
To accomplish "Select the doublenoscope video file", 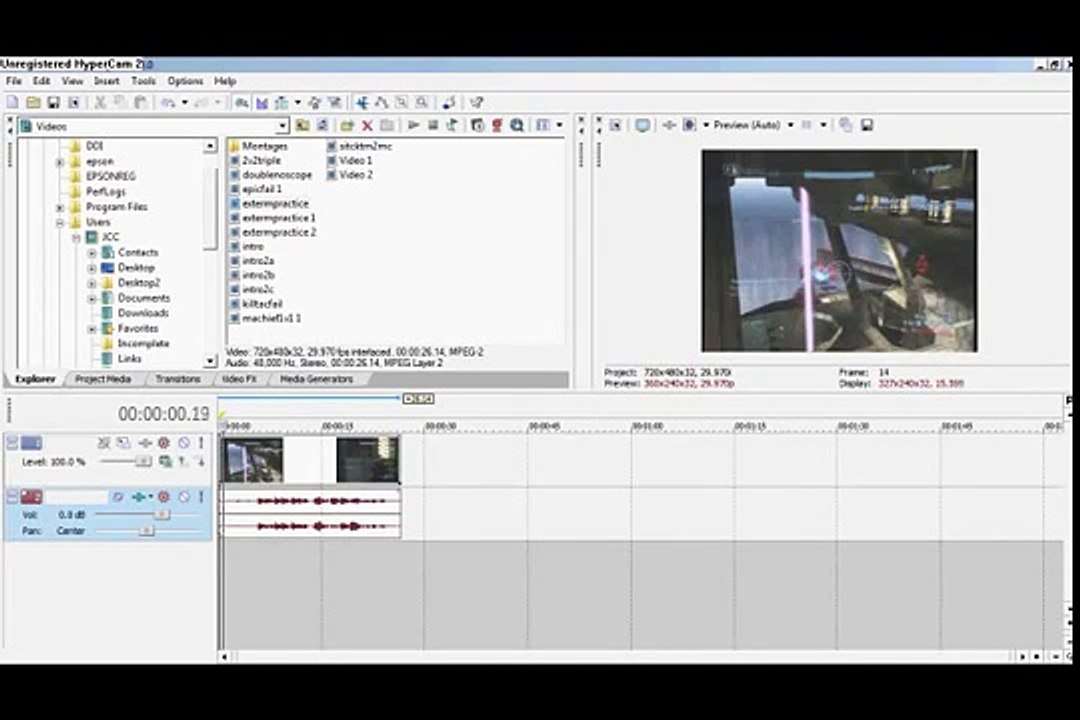I will pyautogui.click(x=277, y=175).
